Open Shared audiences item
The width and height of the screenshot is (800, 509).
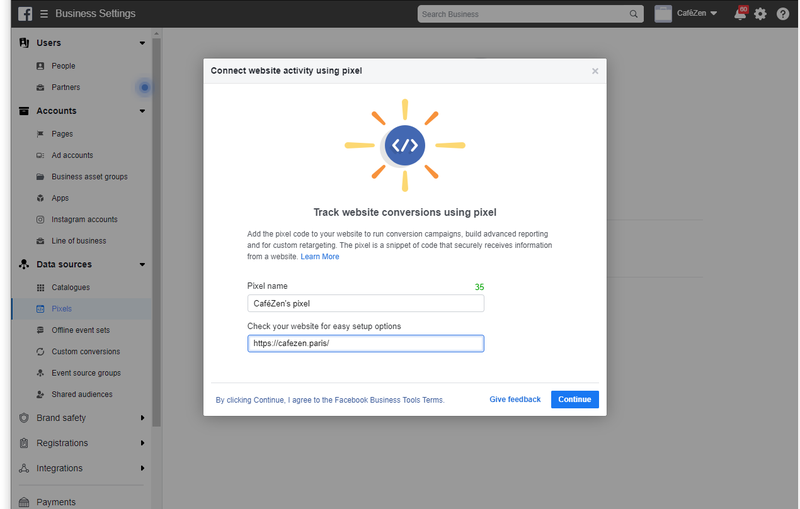coord(82,395)
